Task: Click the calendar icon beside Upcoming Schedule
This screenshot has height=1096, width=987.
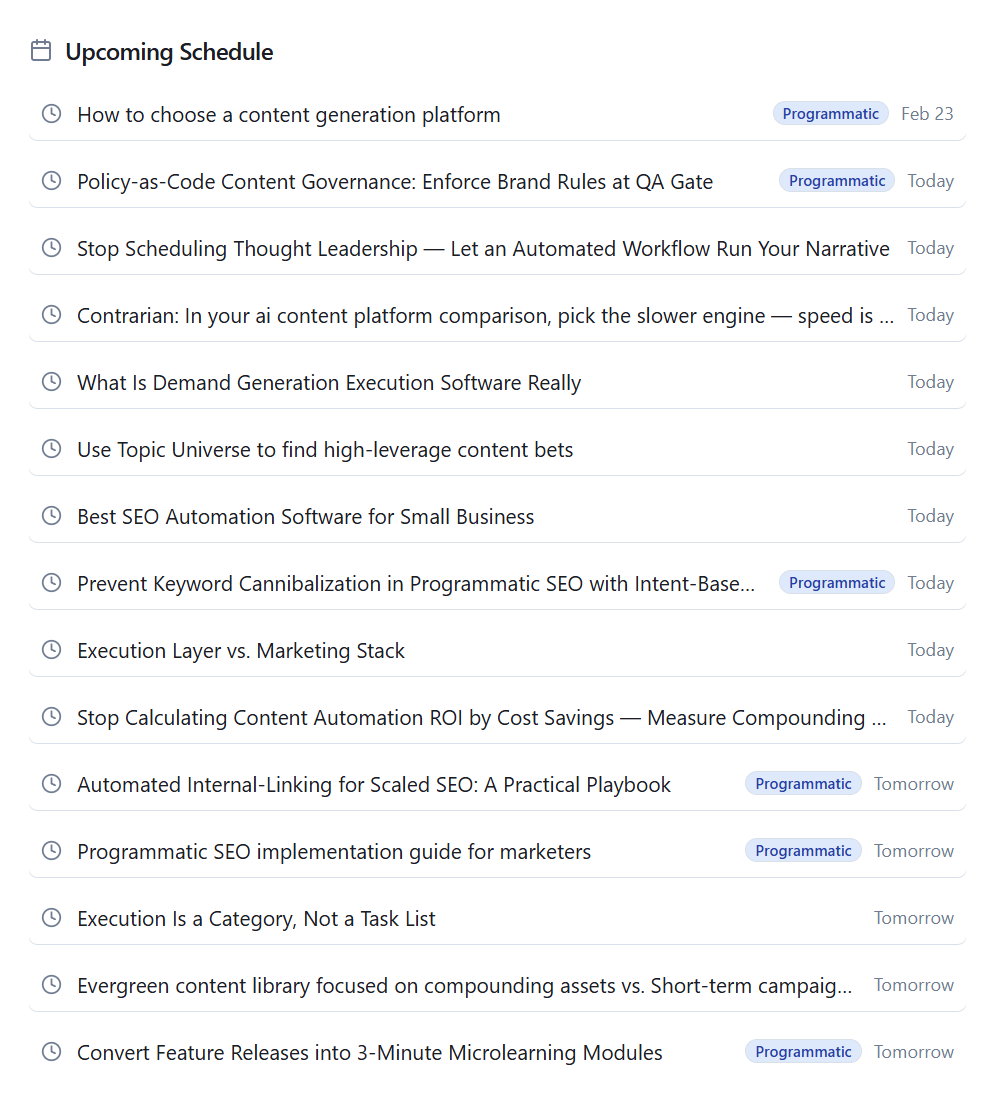Action: pyautogui.click(x=41, y=51)
